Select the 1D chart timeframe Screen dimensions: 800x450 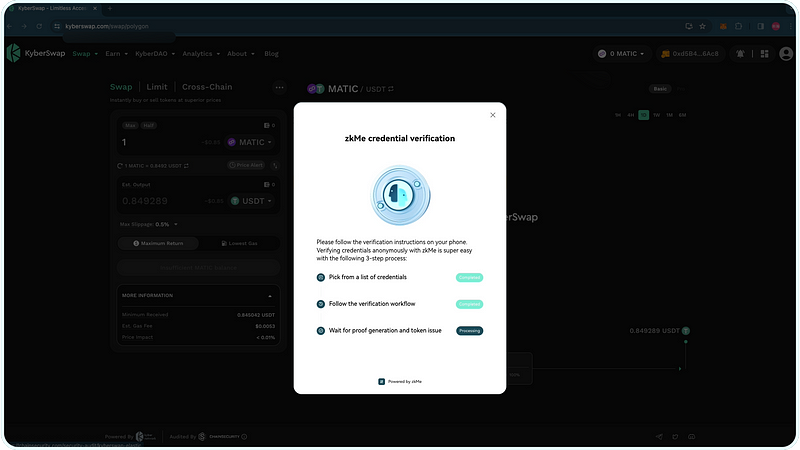[643, 115]
